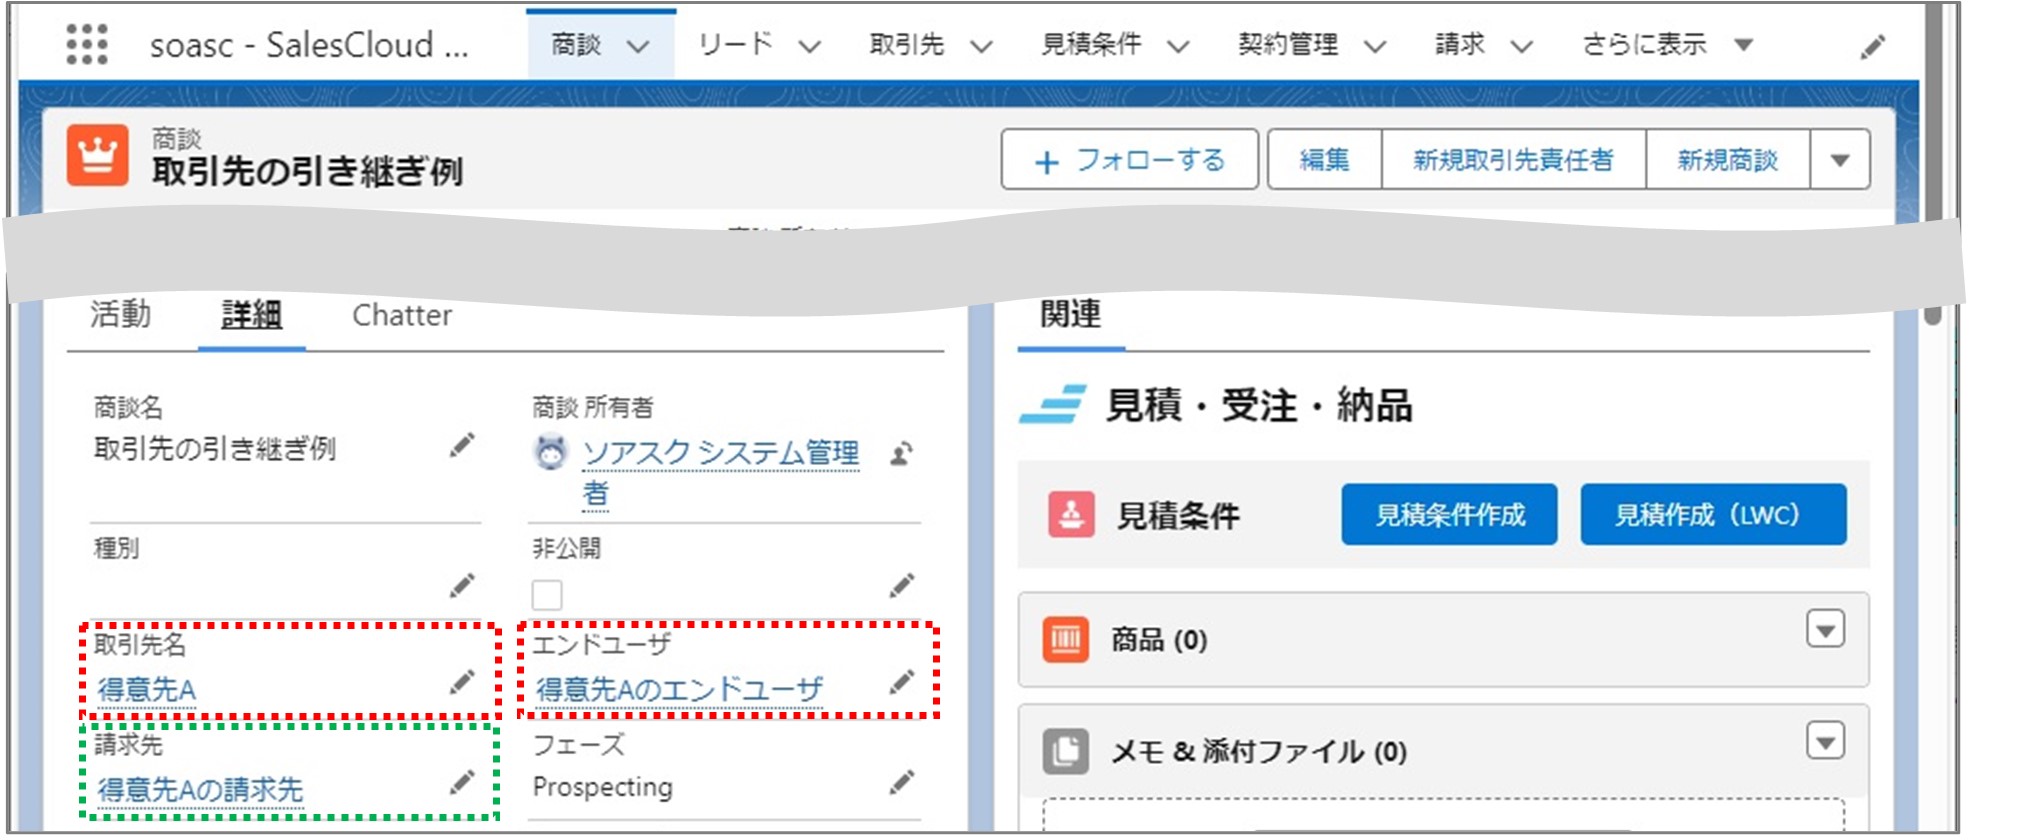Click the 見積条件 pink stamp icon
This screenshot has height=840, width=2027.
click(x=1071, y=515)
